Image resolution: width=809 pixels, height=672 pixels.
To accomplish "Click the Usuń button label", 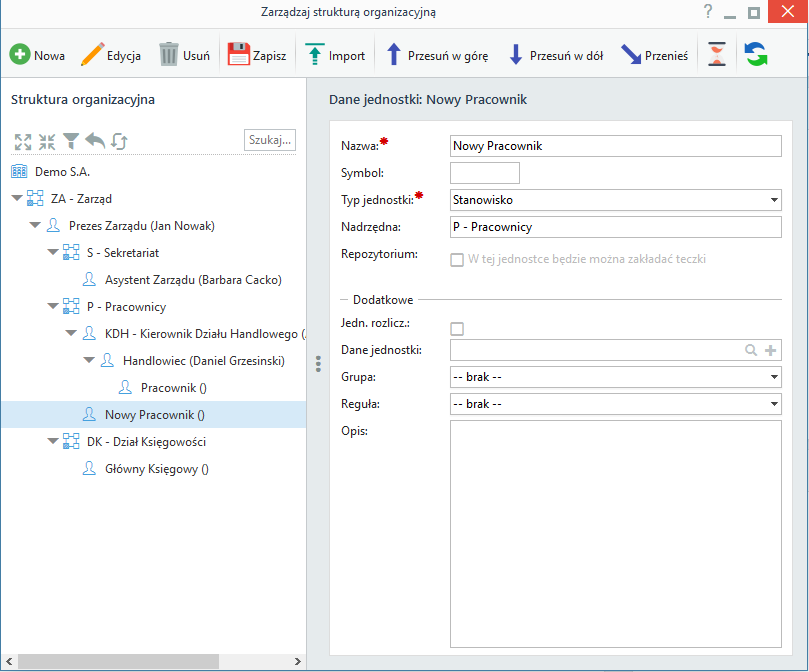I will pos(197,56).
